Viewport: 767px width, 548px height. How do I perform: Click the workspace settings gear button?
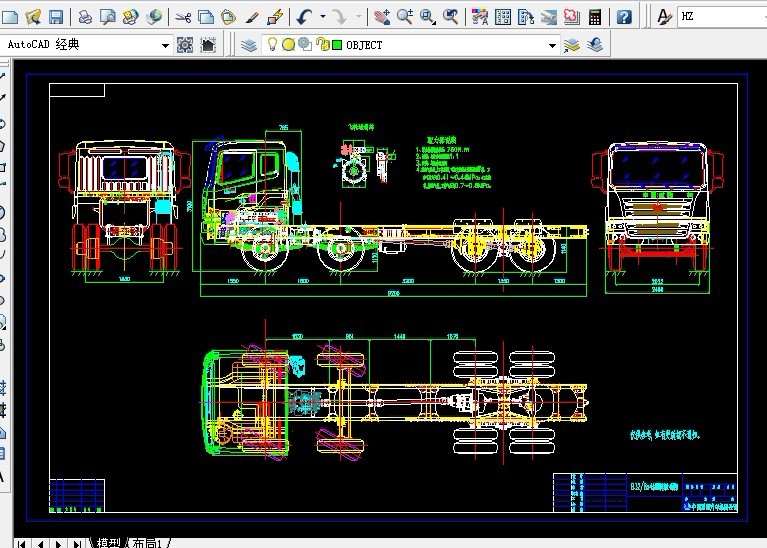coord(185,45)
